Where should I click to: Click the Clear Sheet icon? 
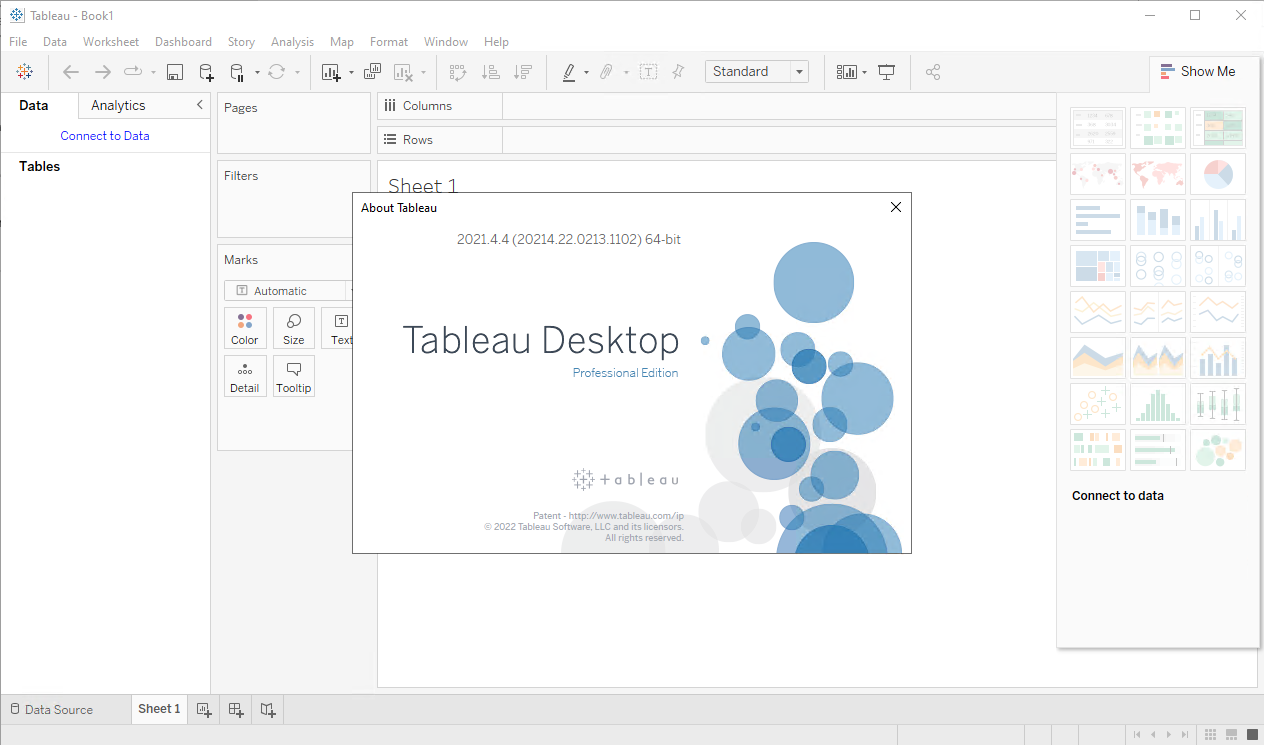(x=403, y=72)
